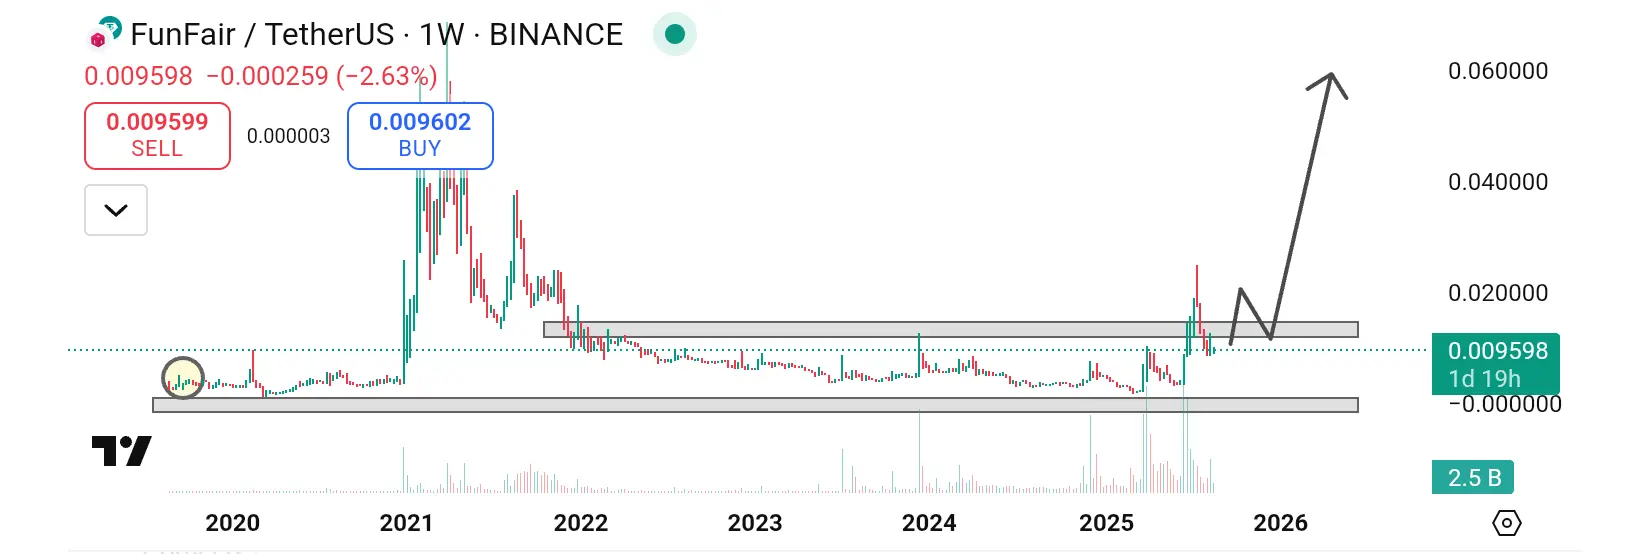Click the 2022 time axis label
Image resolution: width=1650 pixels, height=554 pixels.
click(x=581, y=523)
